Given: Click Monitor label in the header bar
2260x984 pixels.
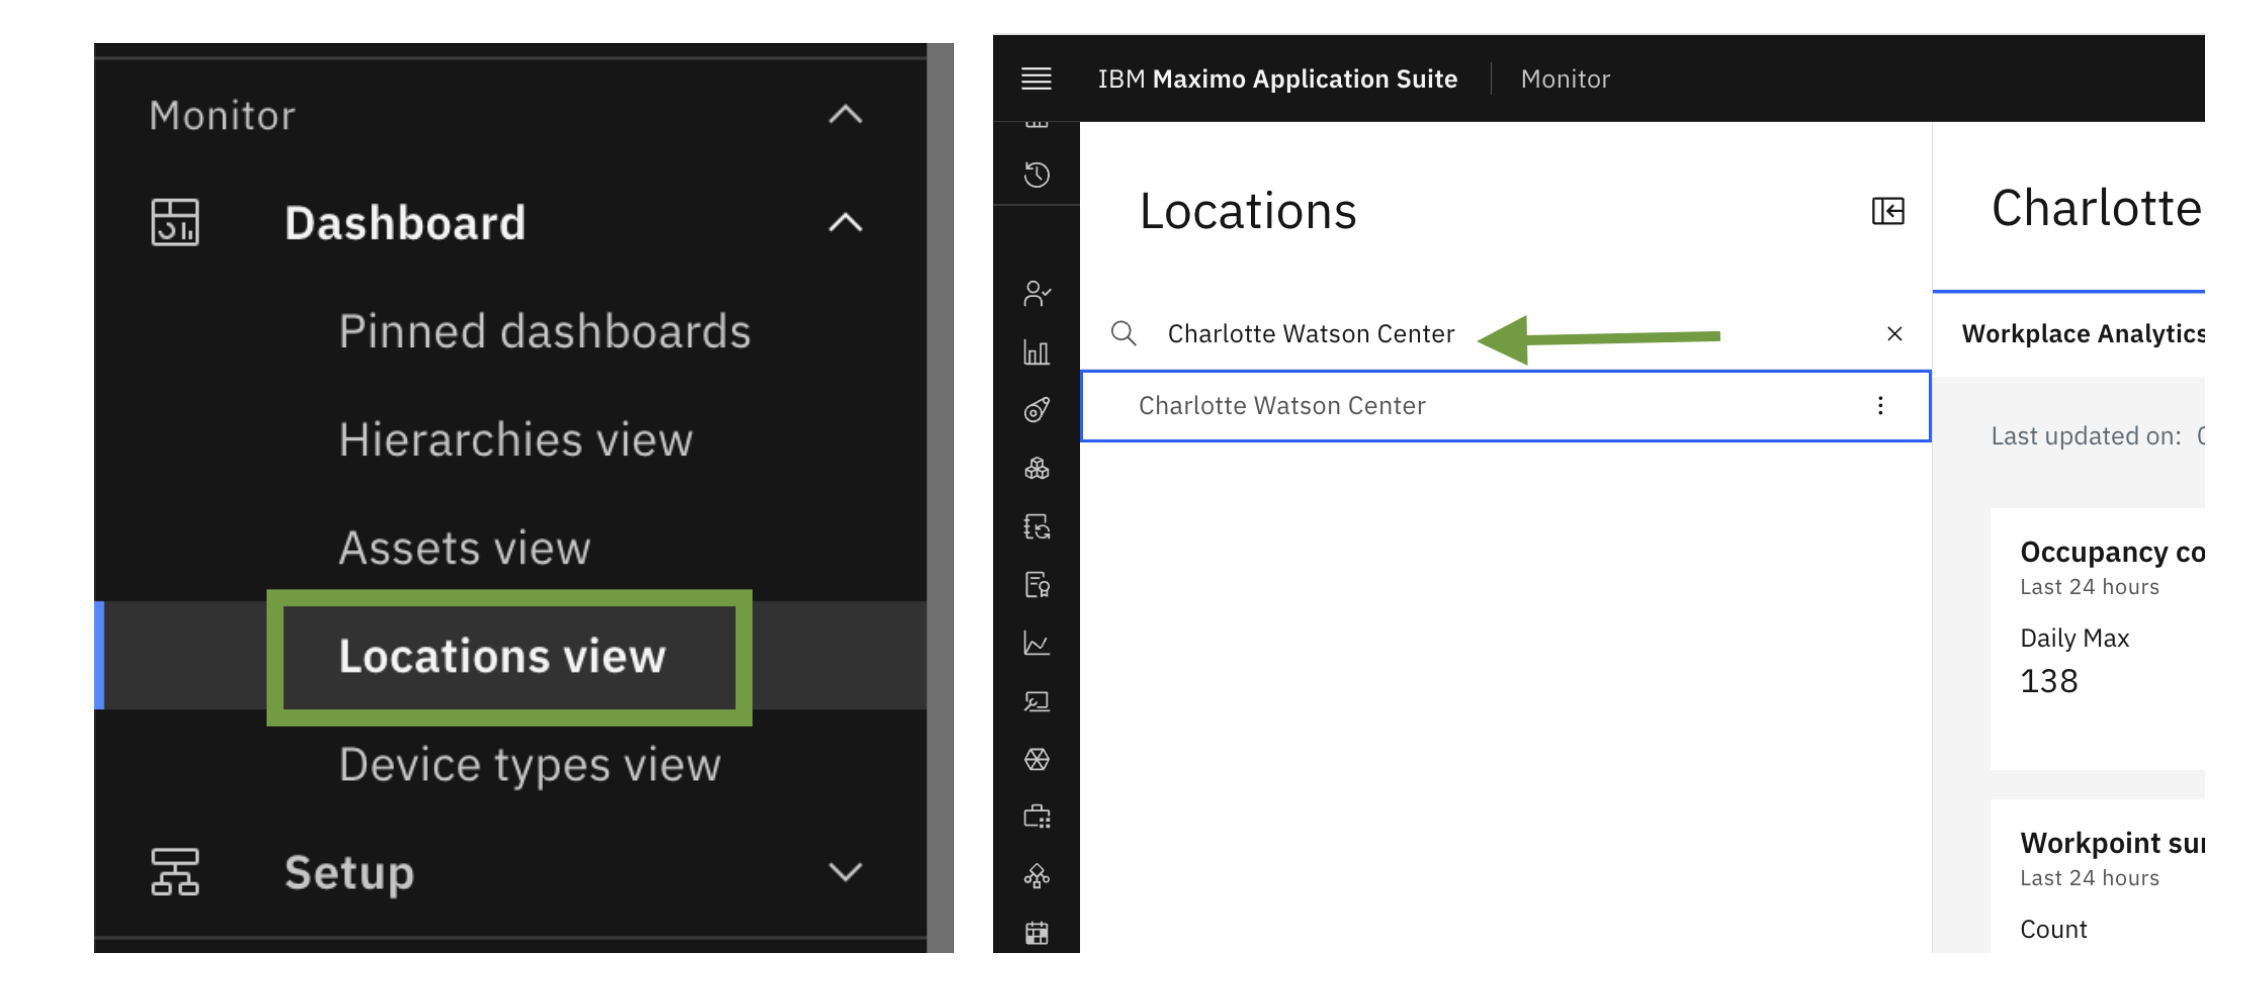Looking at the screenshot, I should [1565, 78].
